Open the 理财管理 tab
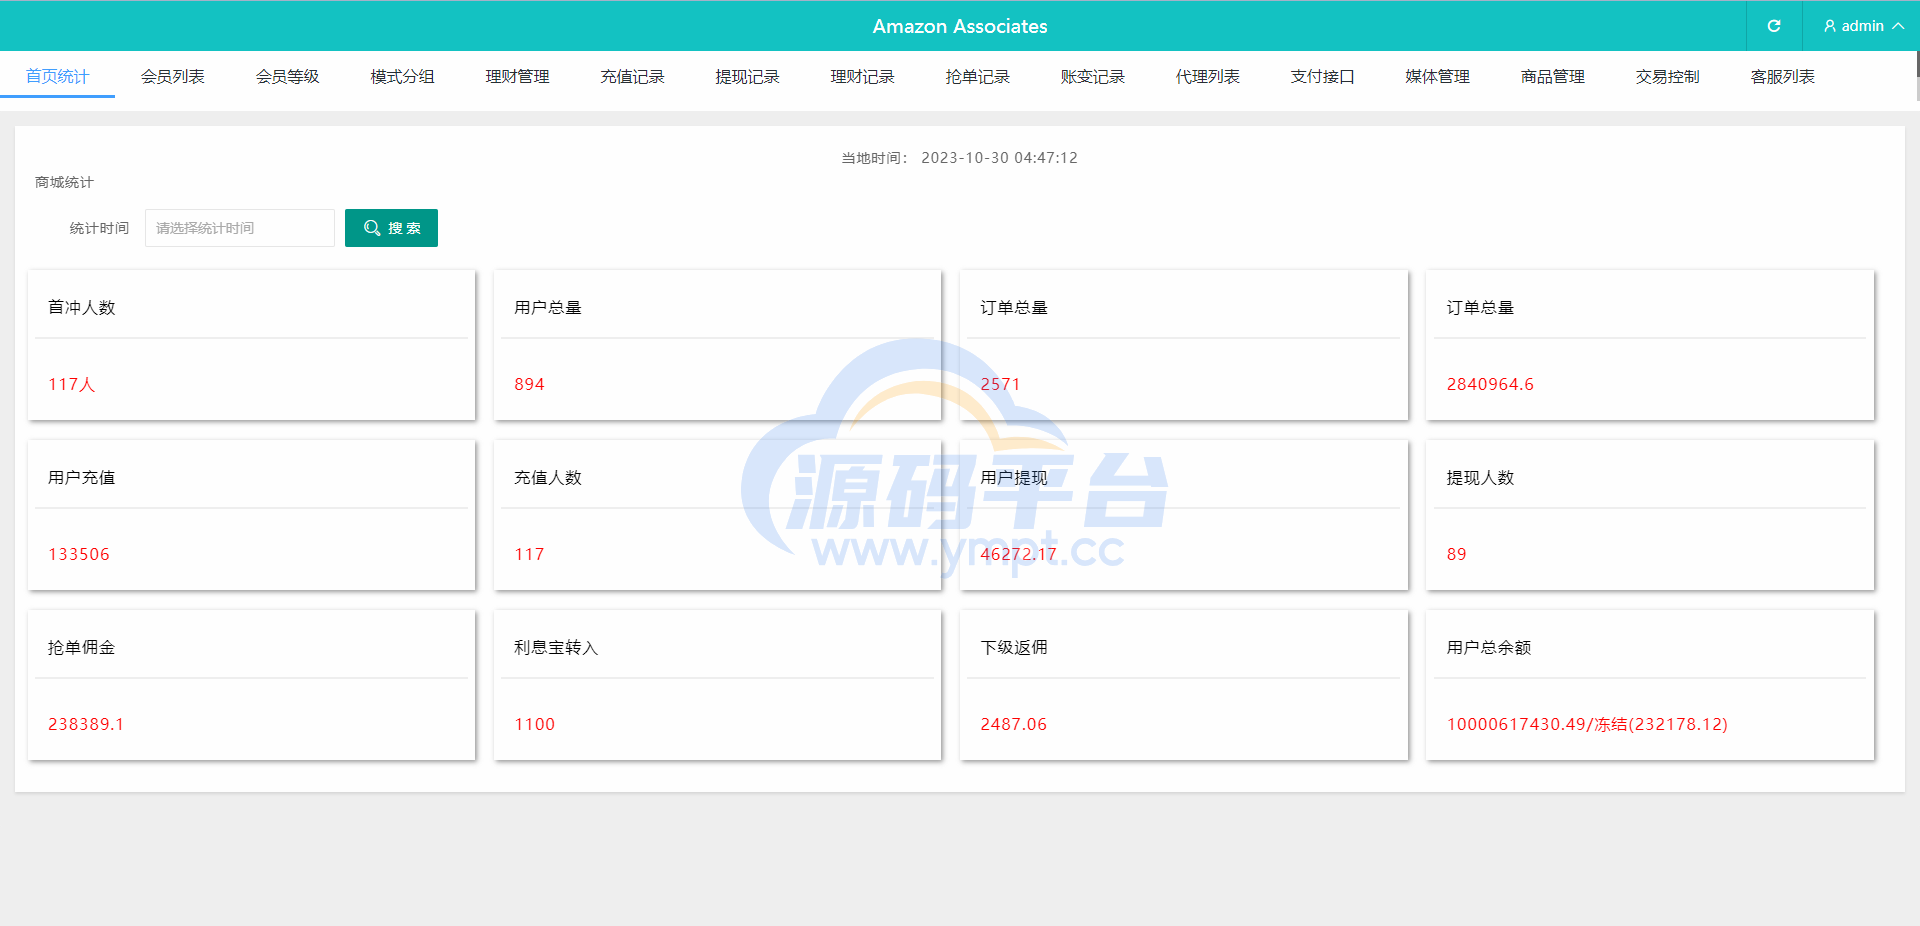1920x926 pixels. 517,76
